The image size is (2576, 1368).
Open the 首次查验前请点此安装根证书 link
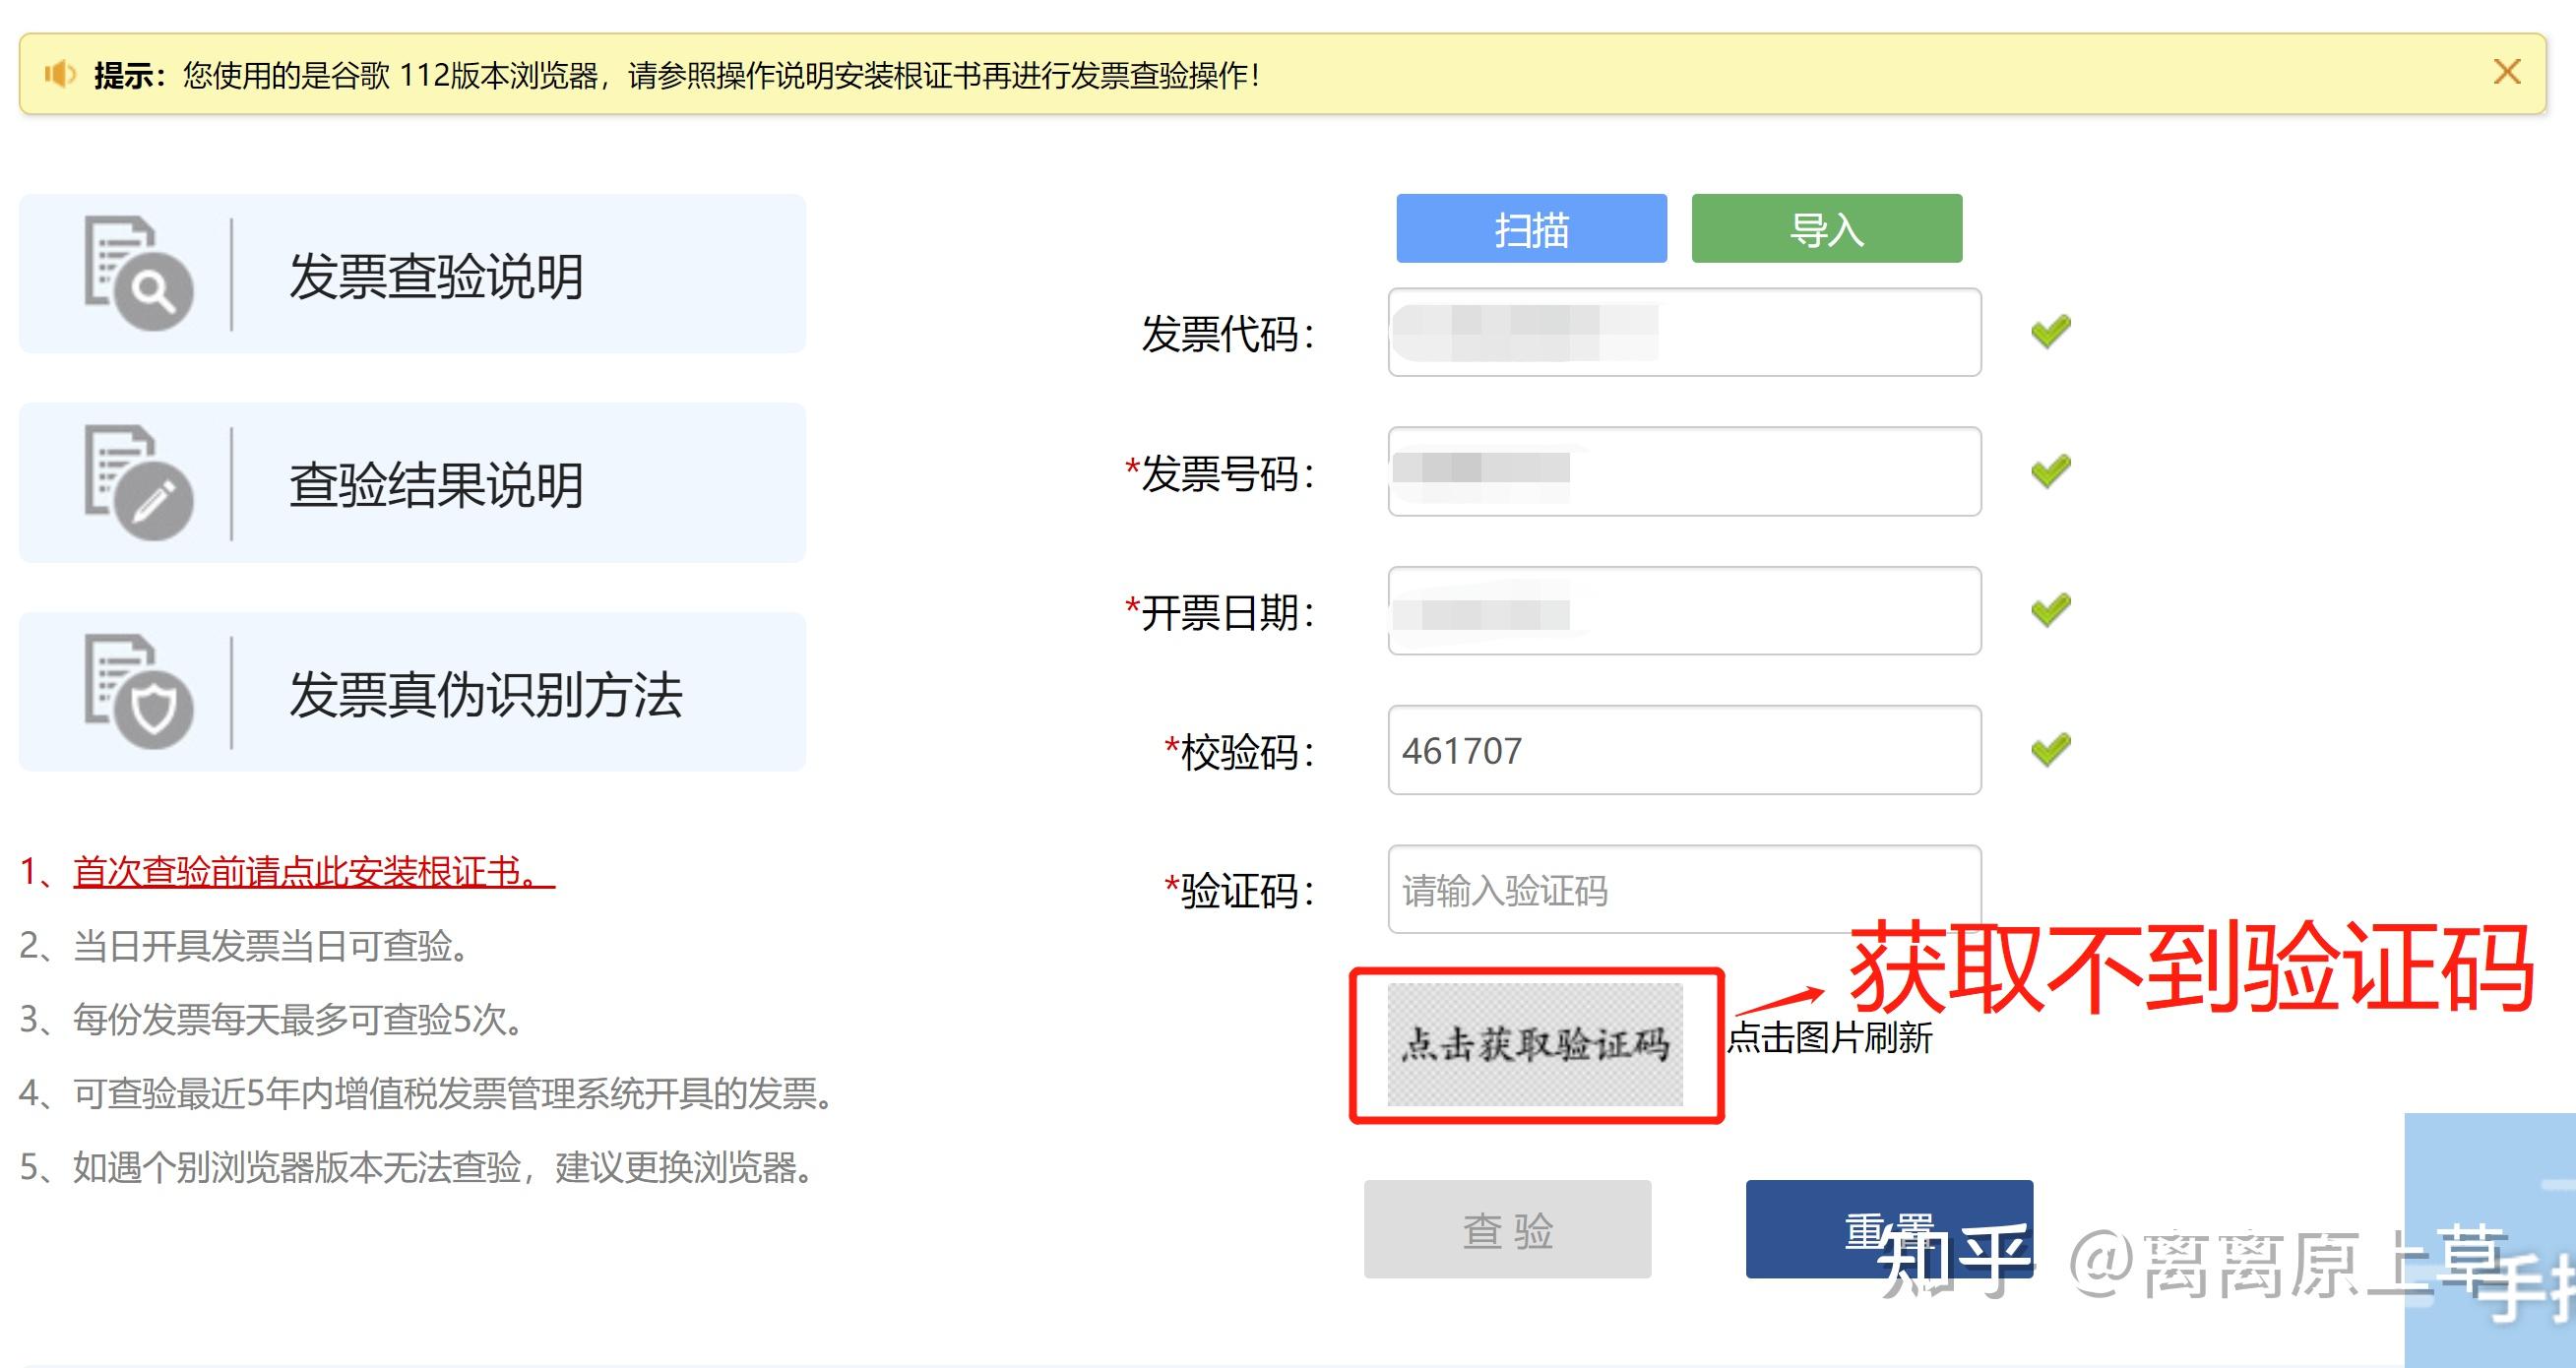[x=313, y=872]
